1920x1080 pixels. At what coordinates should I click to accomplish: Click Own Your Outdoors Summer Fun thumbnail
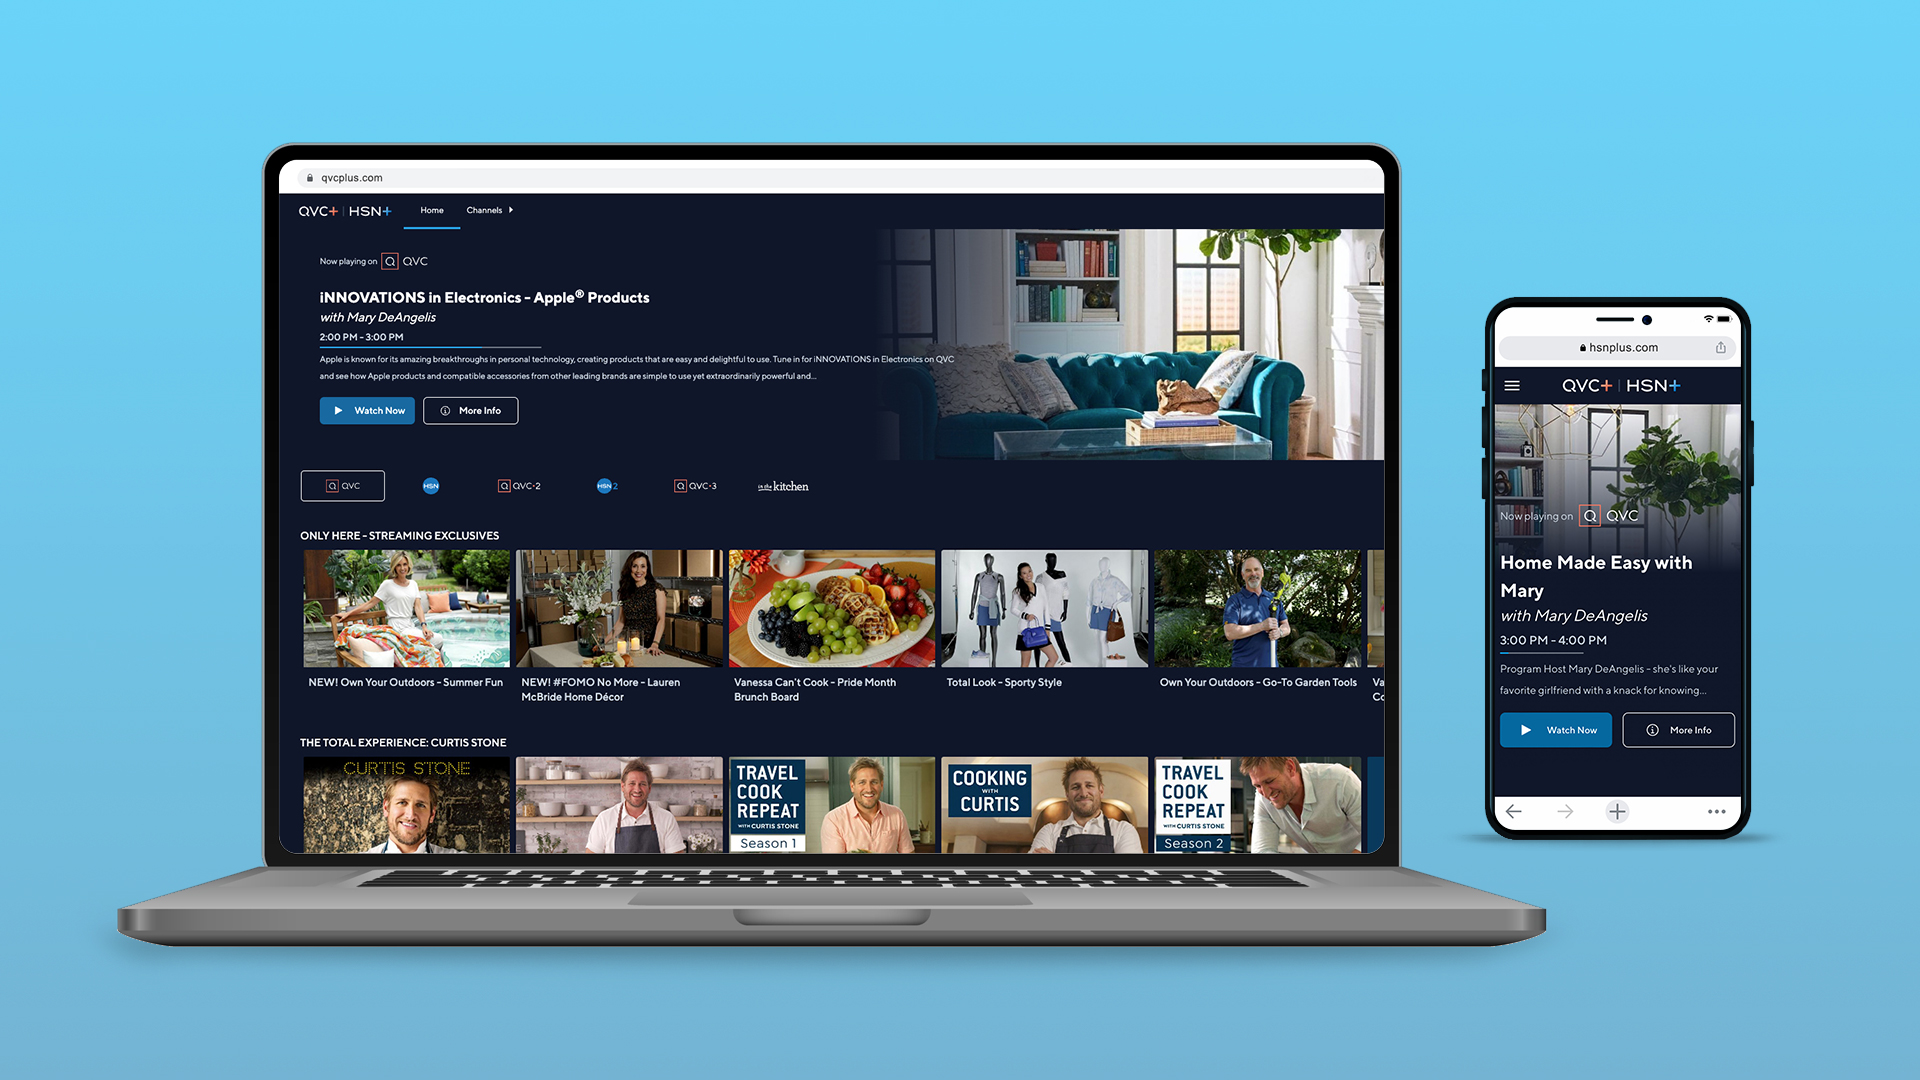coord(406,609)
